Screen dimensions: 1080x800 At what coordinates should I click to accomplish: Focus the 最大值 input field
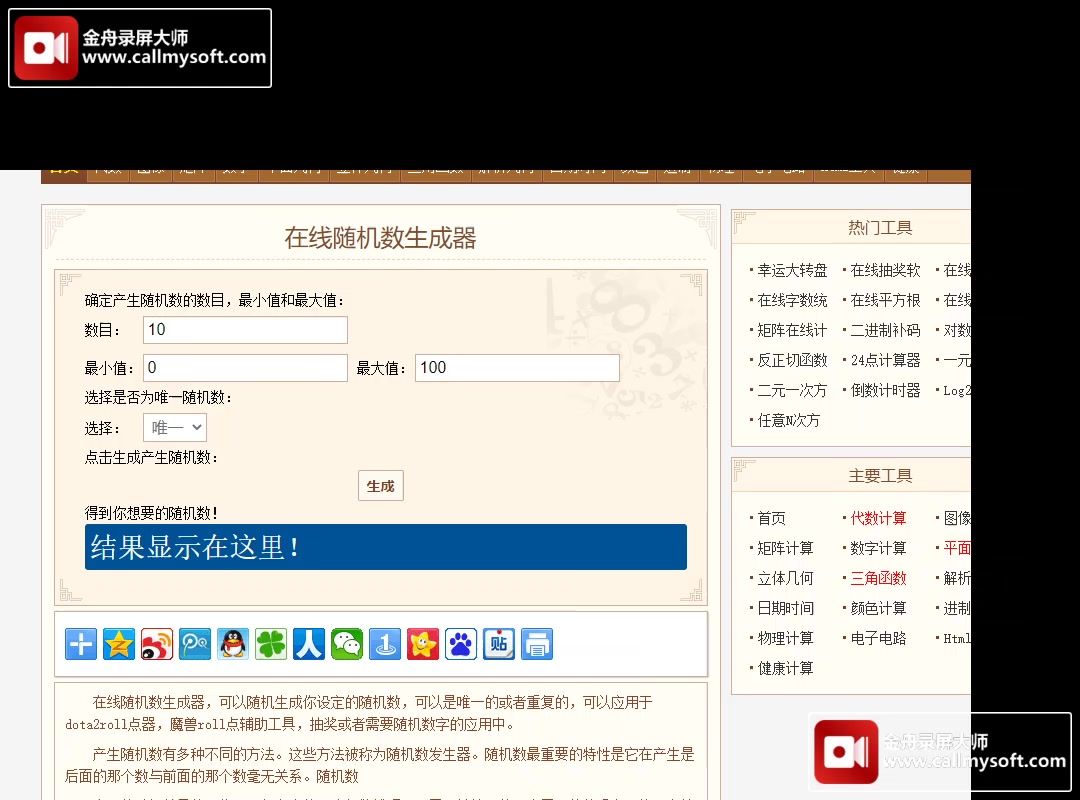click(x=517, y=368)
